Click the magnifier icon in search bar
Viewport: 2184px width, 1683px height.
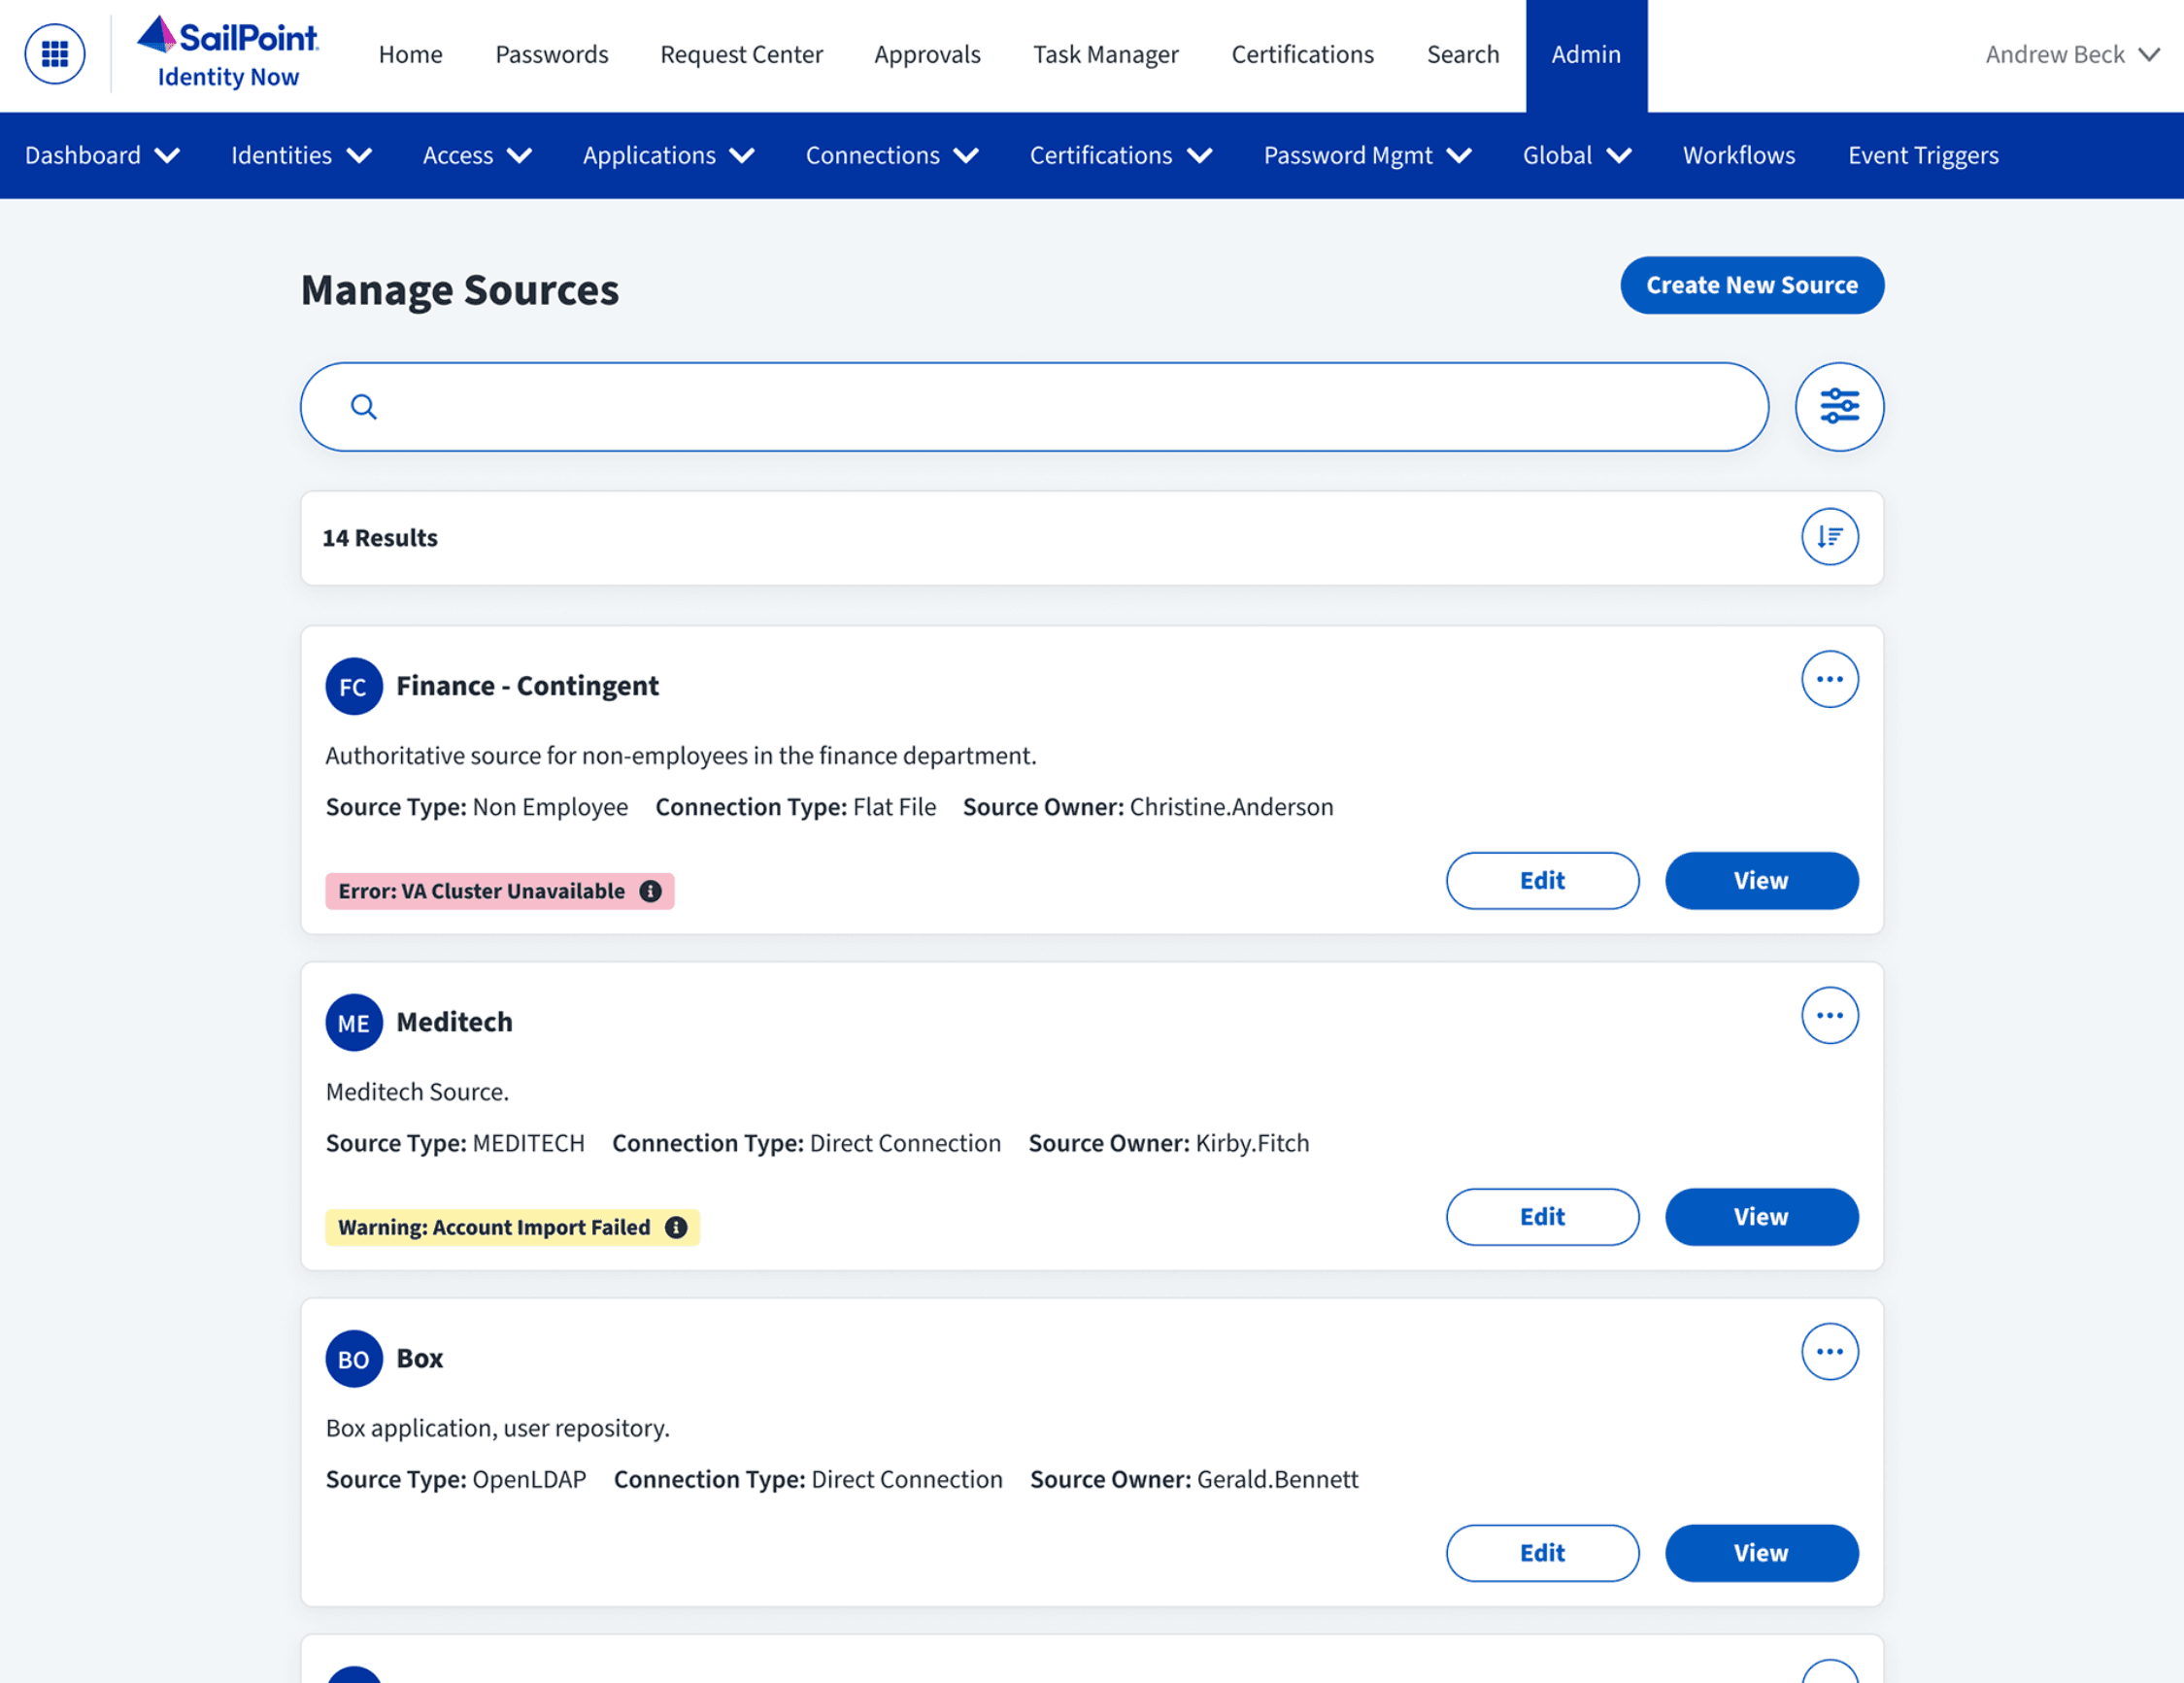click(x=363, y=407)
